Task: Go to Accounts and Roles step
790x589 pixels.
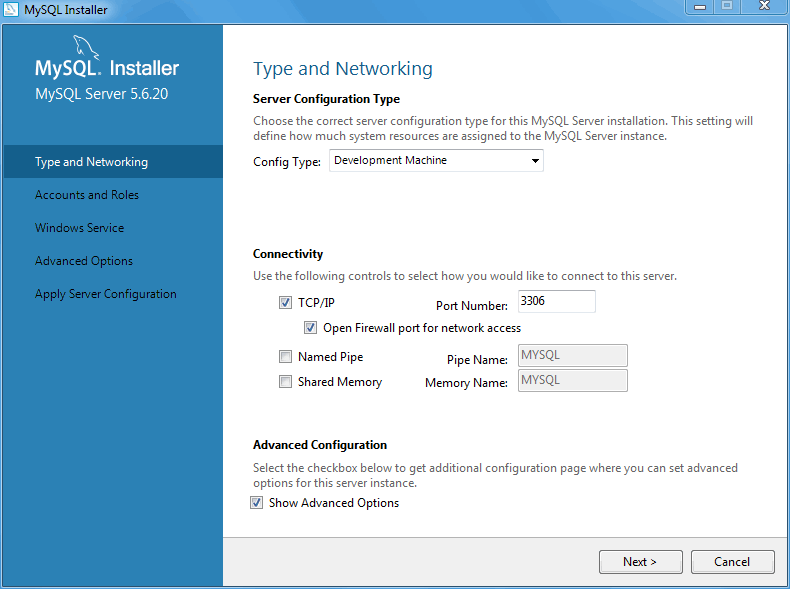Action: 87,194
